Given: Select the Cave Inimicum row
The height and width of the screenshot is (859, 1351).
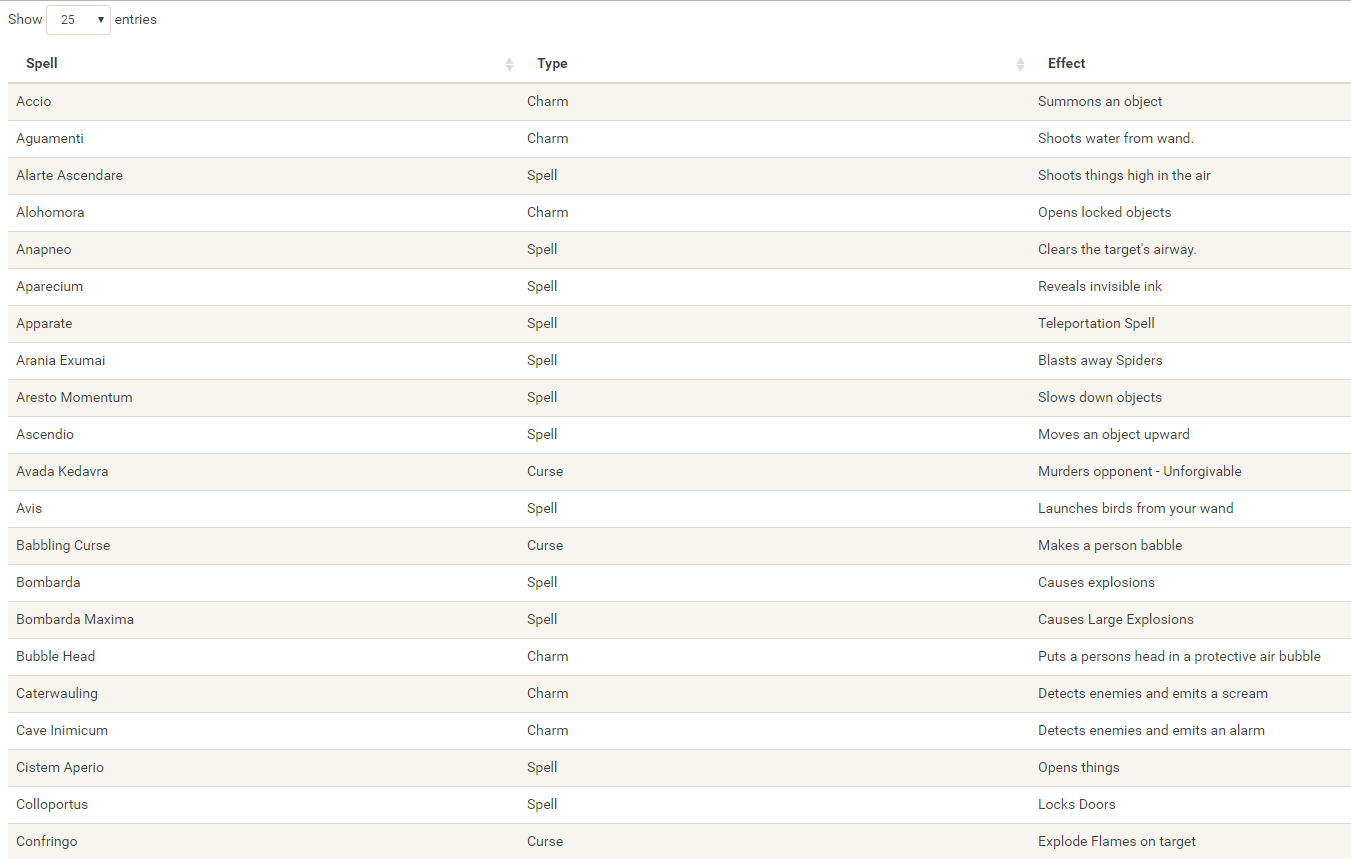Looking at the screenshot, I should pyautogui.click(x=62, y=730).
